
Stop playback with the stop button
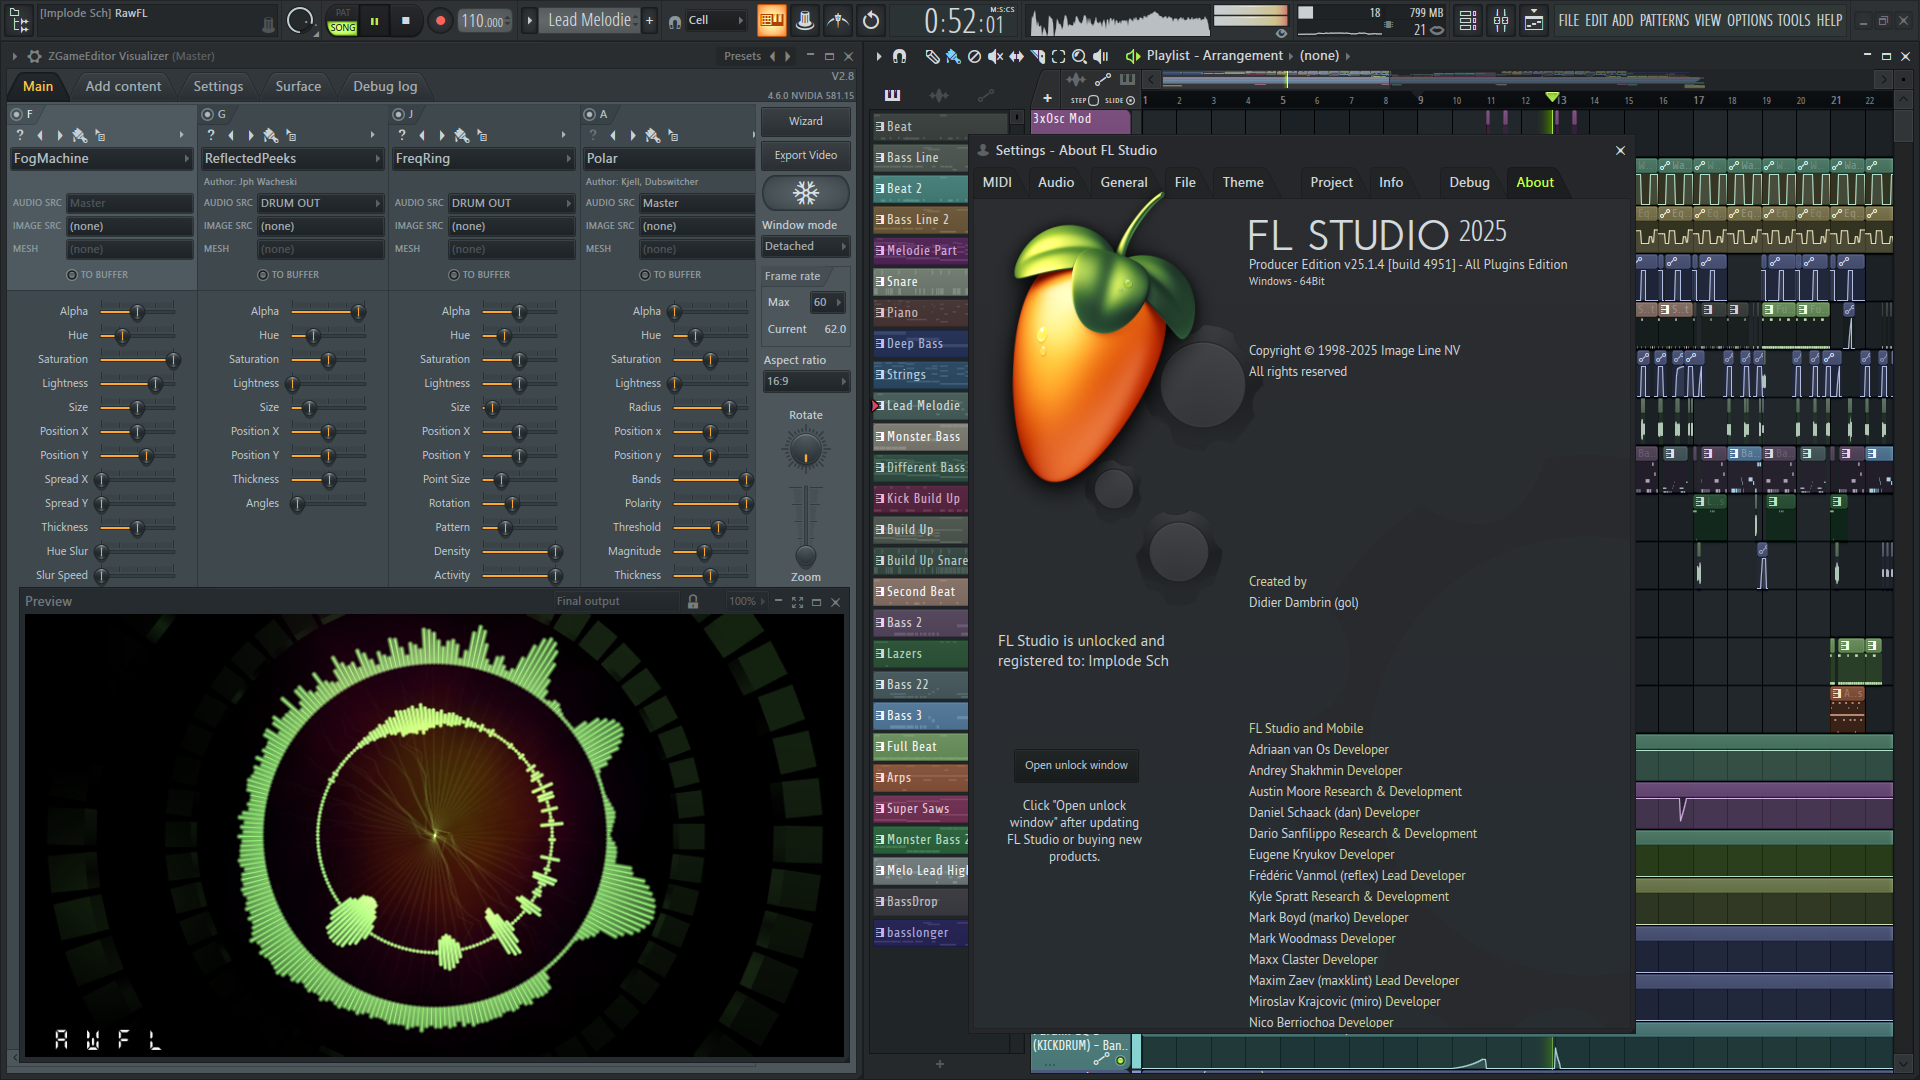point(405,20)
